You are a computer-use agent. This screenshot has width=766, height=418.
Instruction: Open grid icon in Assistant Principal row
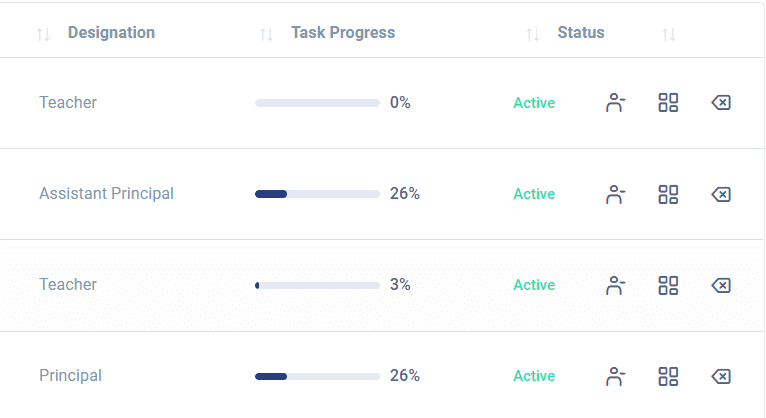point(668,194)
